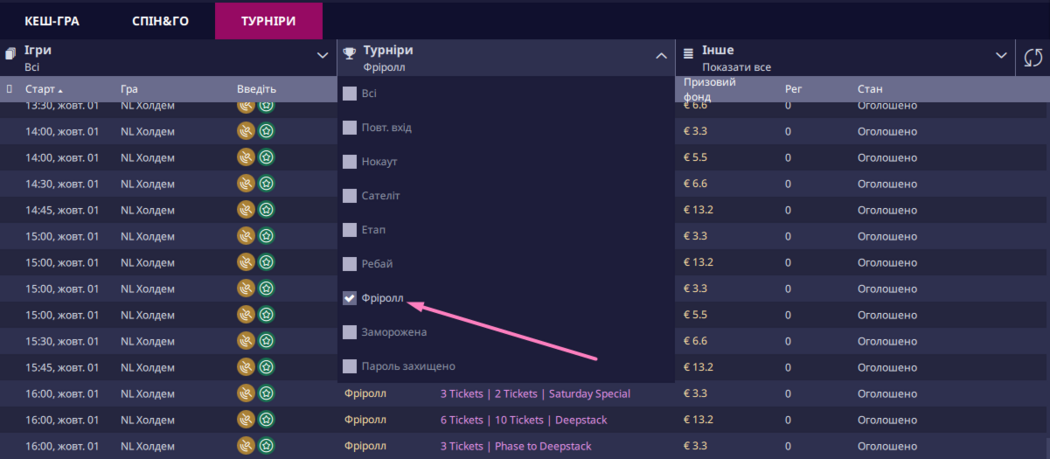Viewport: 1050px width, 459px height.
Task: Enable the Нокаут filter checkbox
Action: tap(350, 161)
